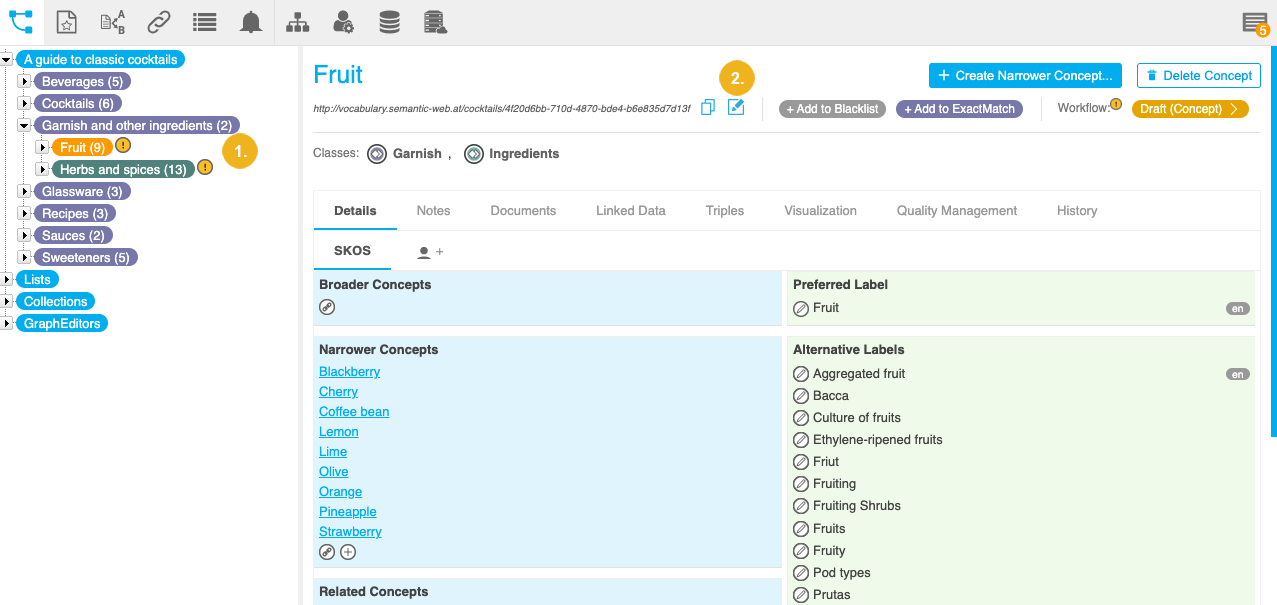Collapse Garnish and other ingredients node
Image resolution: width=1277 pixels, height=605 pixels.
click(x=25, y=126)
